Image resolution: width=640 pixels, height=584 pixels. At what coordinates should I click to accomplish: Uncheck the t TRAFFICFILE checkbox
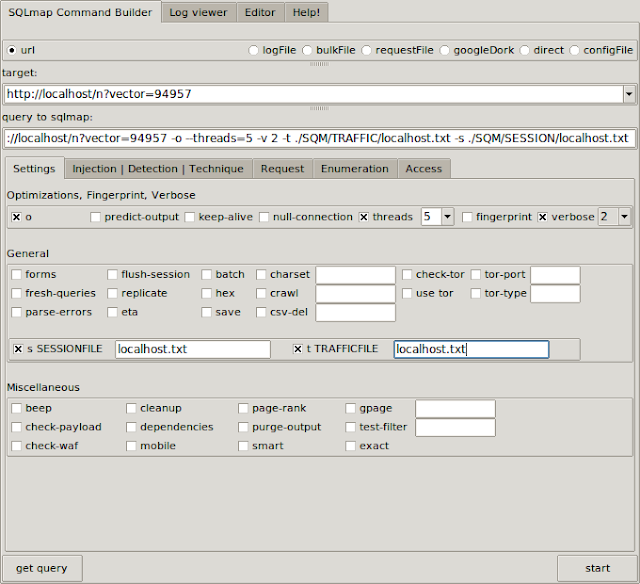tap(298, 349)
